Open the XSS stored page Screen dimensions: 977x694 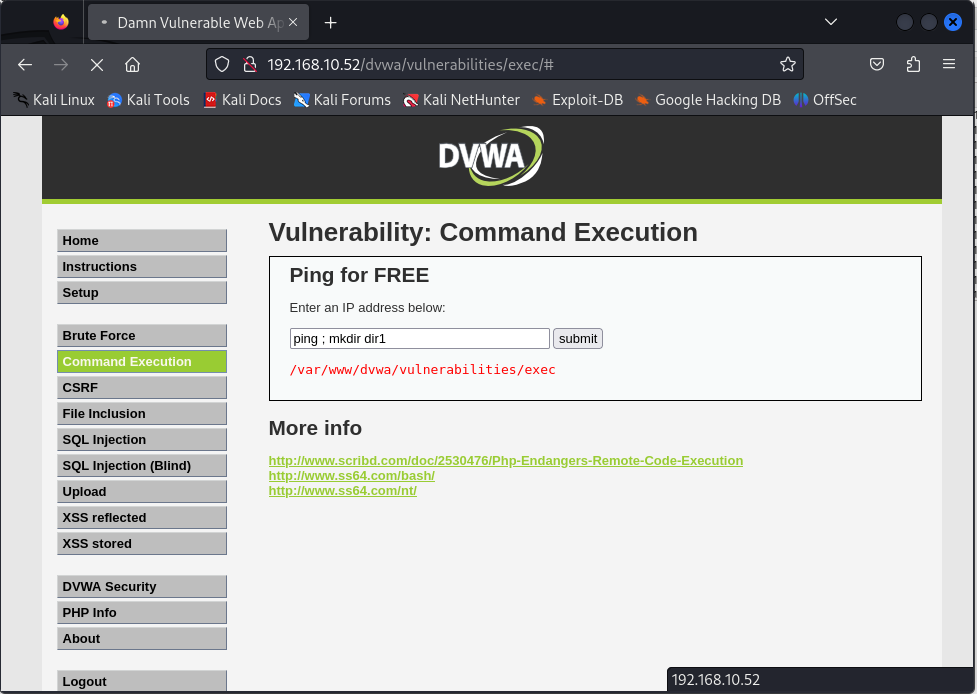click(142, 544)
